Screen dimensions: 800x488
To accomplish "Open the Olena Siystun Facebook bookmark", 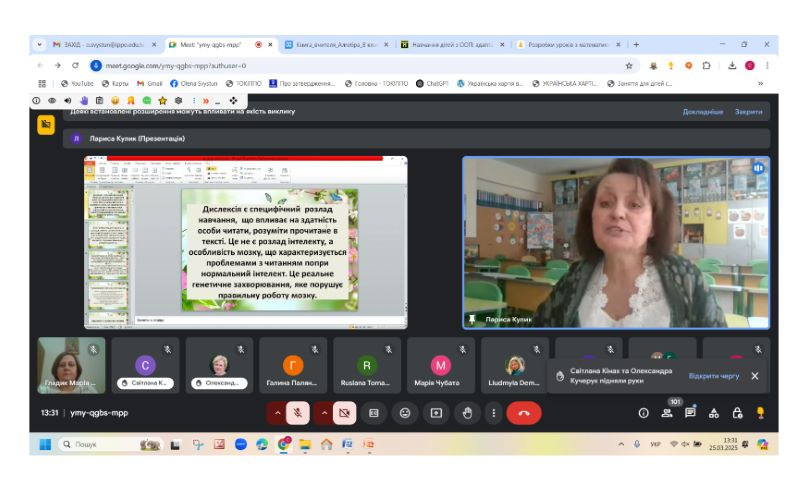I will 193,83.
